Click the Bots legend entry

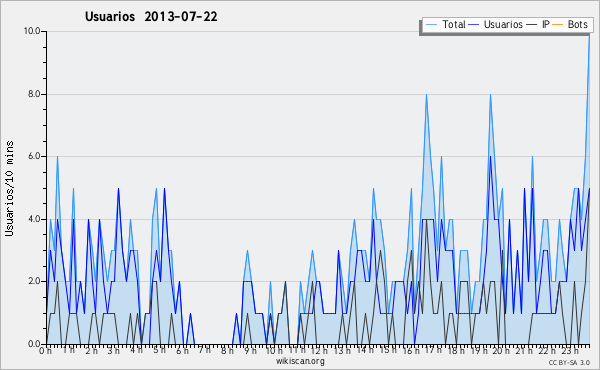tap(570, 24)
